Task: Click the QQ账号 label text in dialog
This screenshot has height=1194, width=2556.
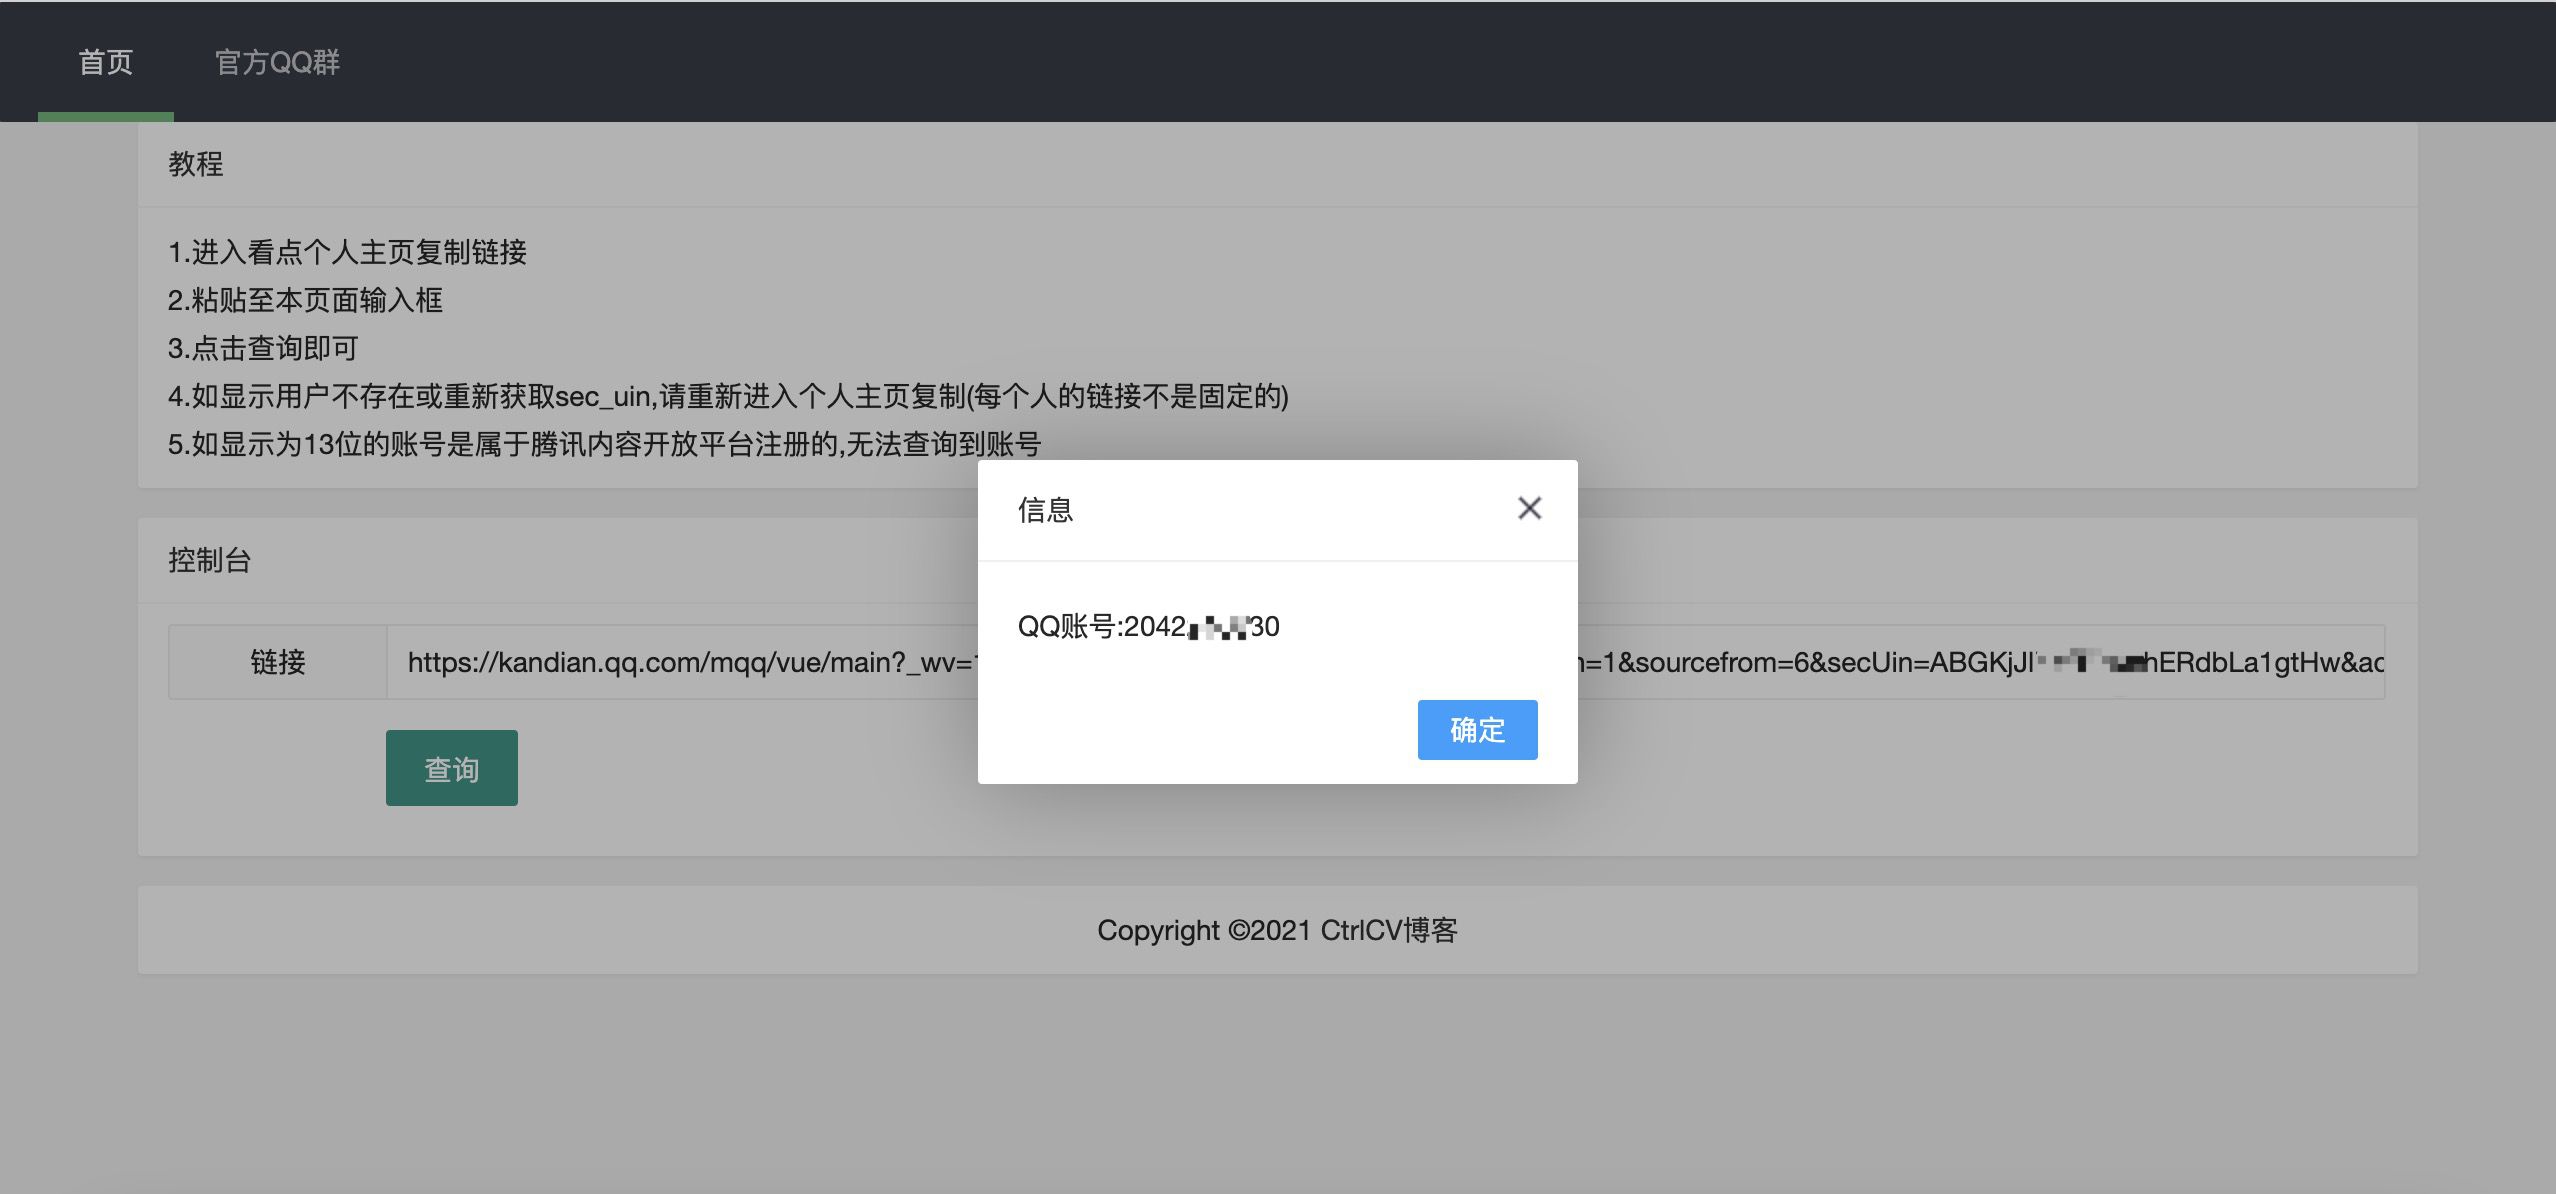Action: pyautogui.click(x=1068, y=626)
